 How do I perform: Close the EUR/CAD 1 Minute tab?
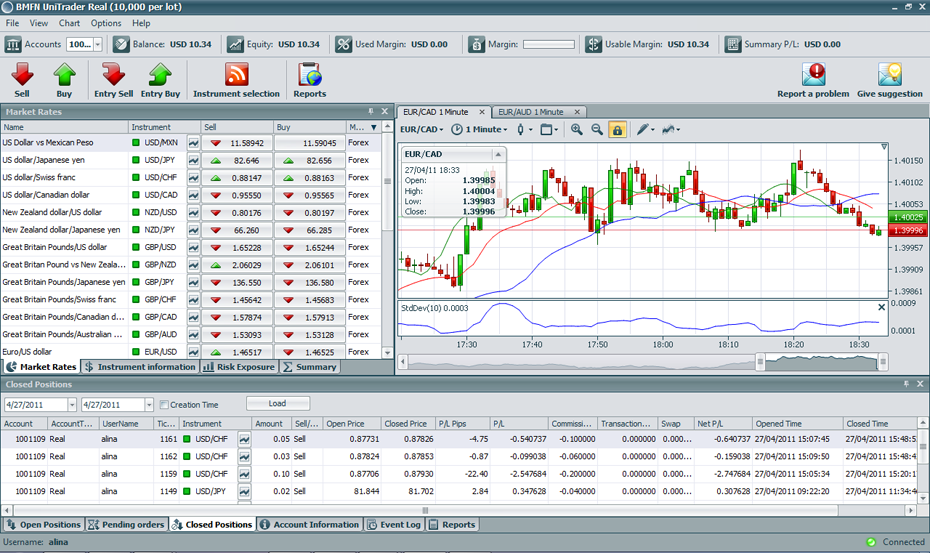482,112
